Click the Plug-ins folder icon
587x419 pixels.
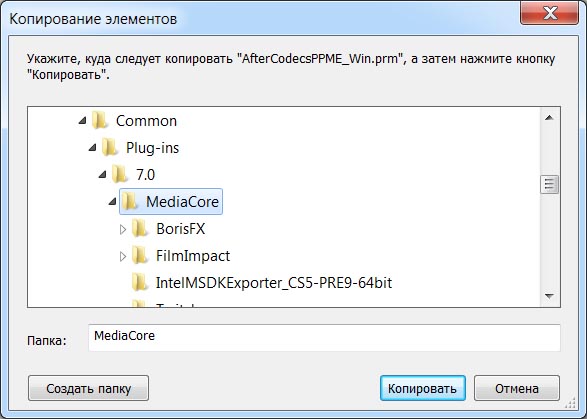110,148
